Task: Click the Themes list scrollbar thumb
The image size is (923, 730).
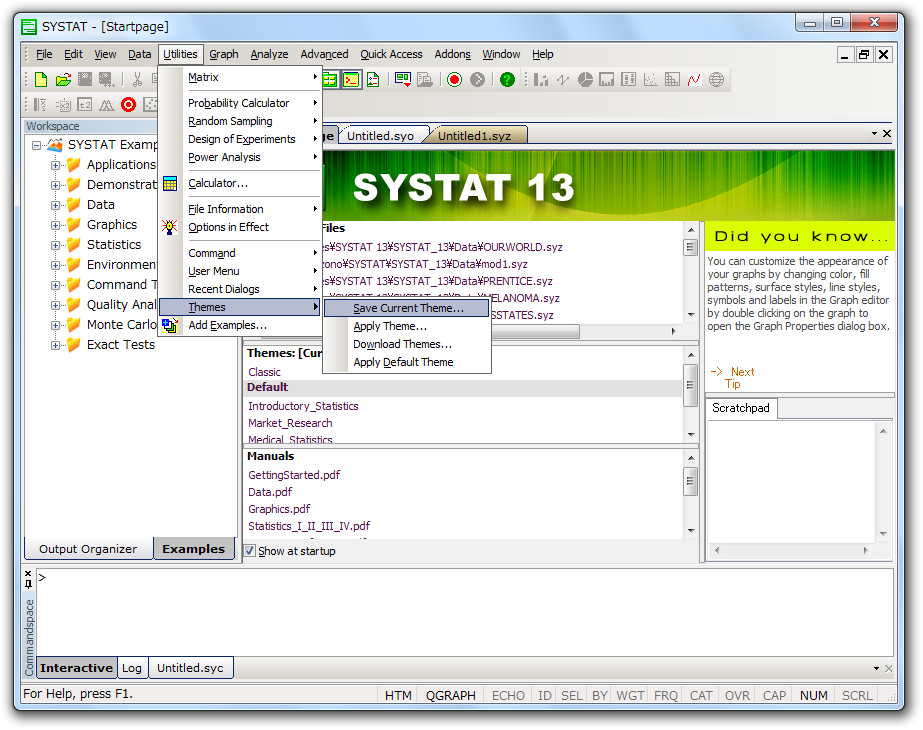Action: (x=690, y=386)
